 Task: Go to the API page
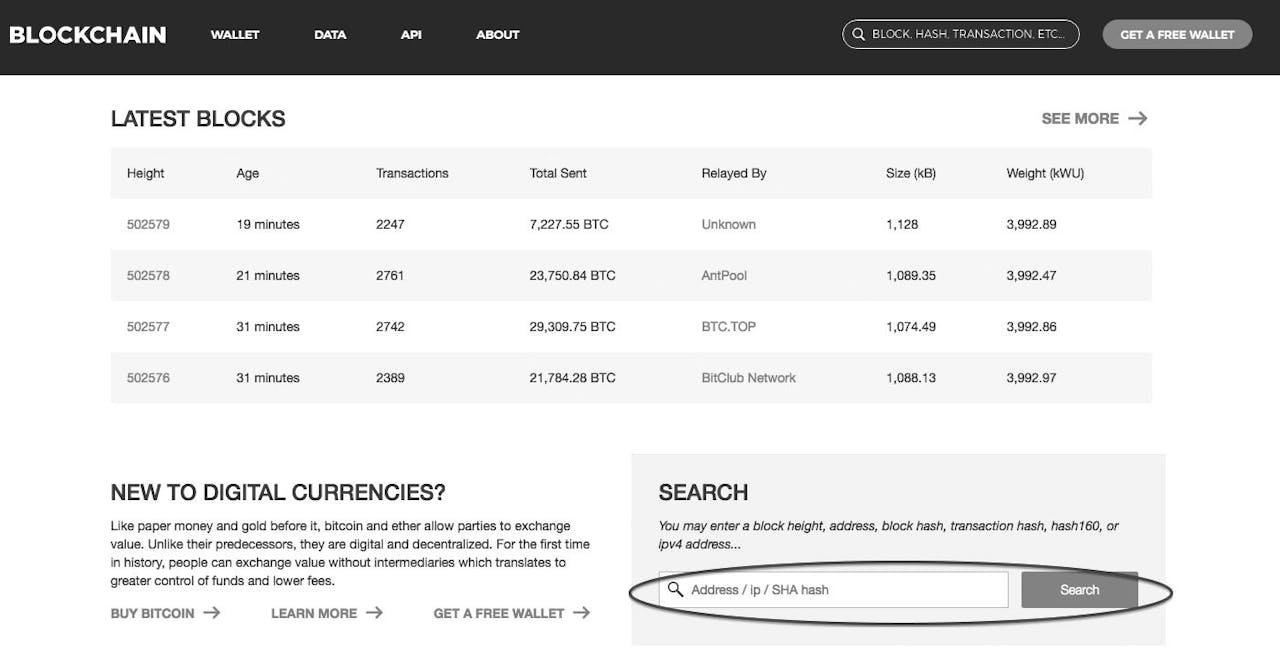pos(411,35)
